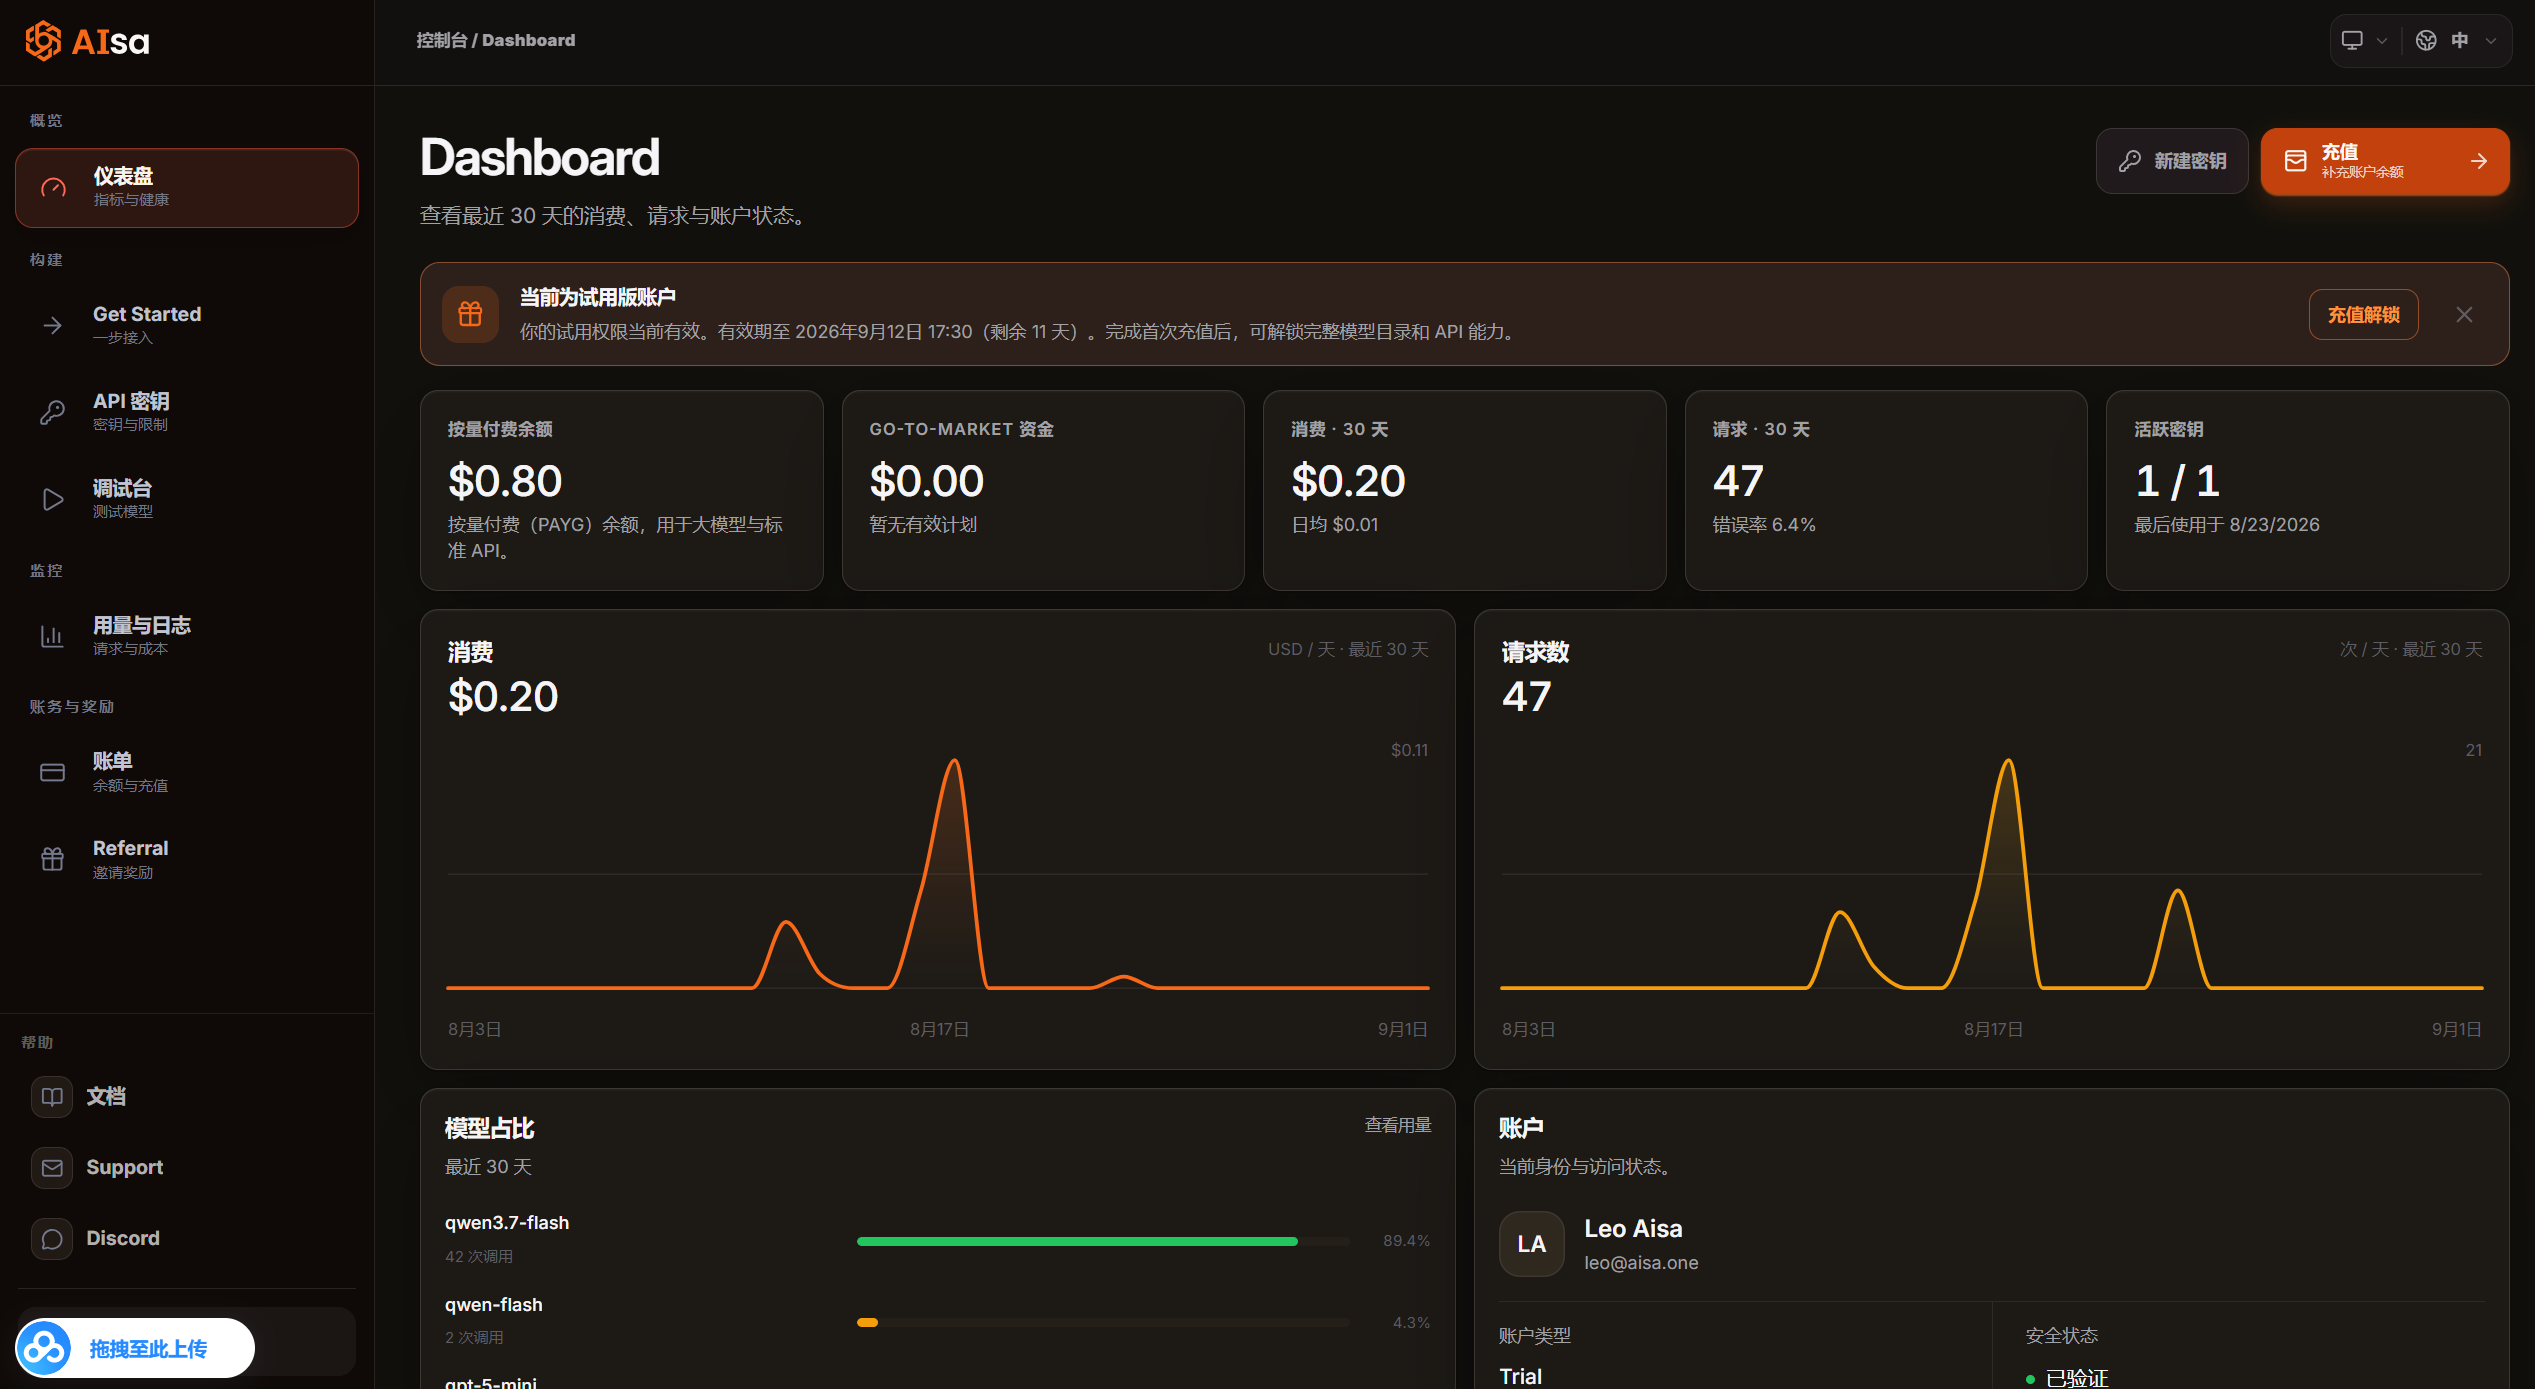Click the orange qwen-flash usage bar

coord(867,1323)
